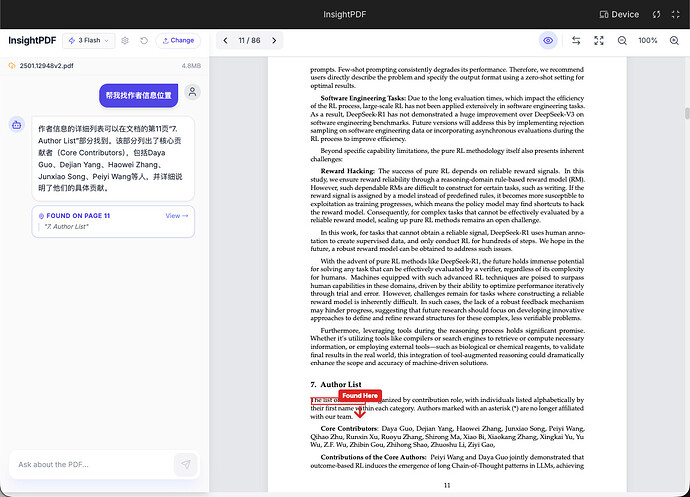Click the Core Contributors bold text
Image resolution: width=690 pixels, height=497 pixels.
pyautogui.click(x=349, y=428)
